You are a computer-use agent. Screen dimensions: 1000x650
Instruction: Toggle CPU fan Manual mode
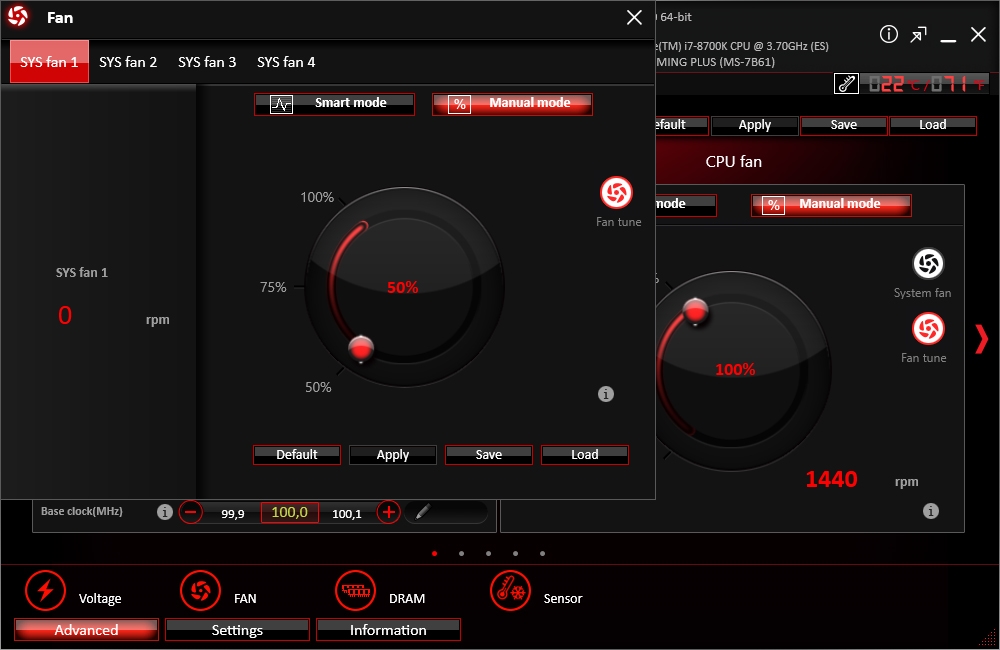[831, 204]
